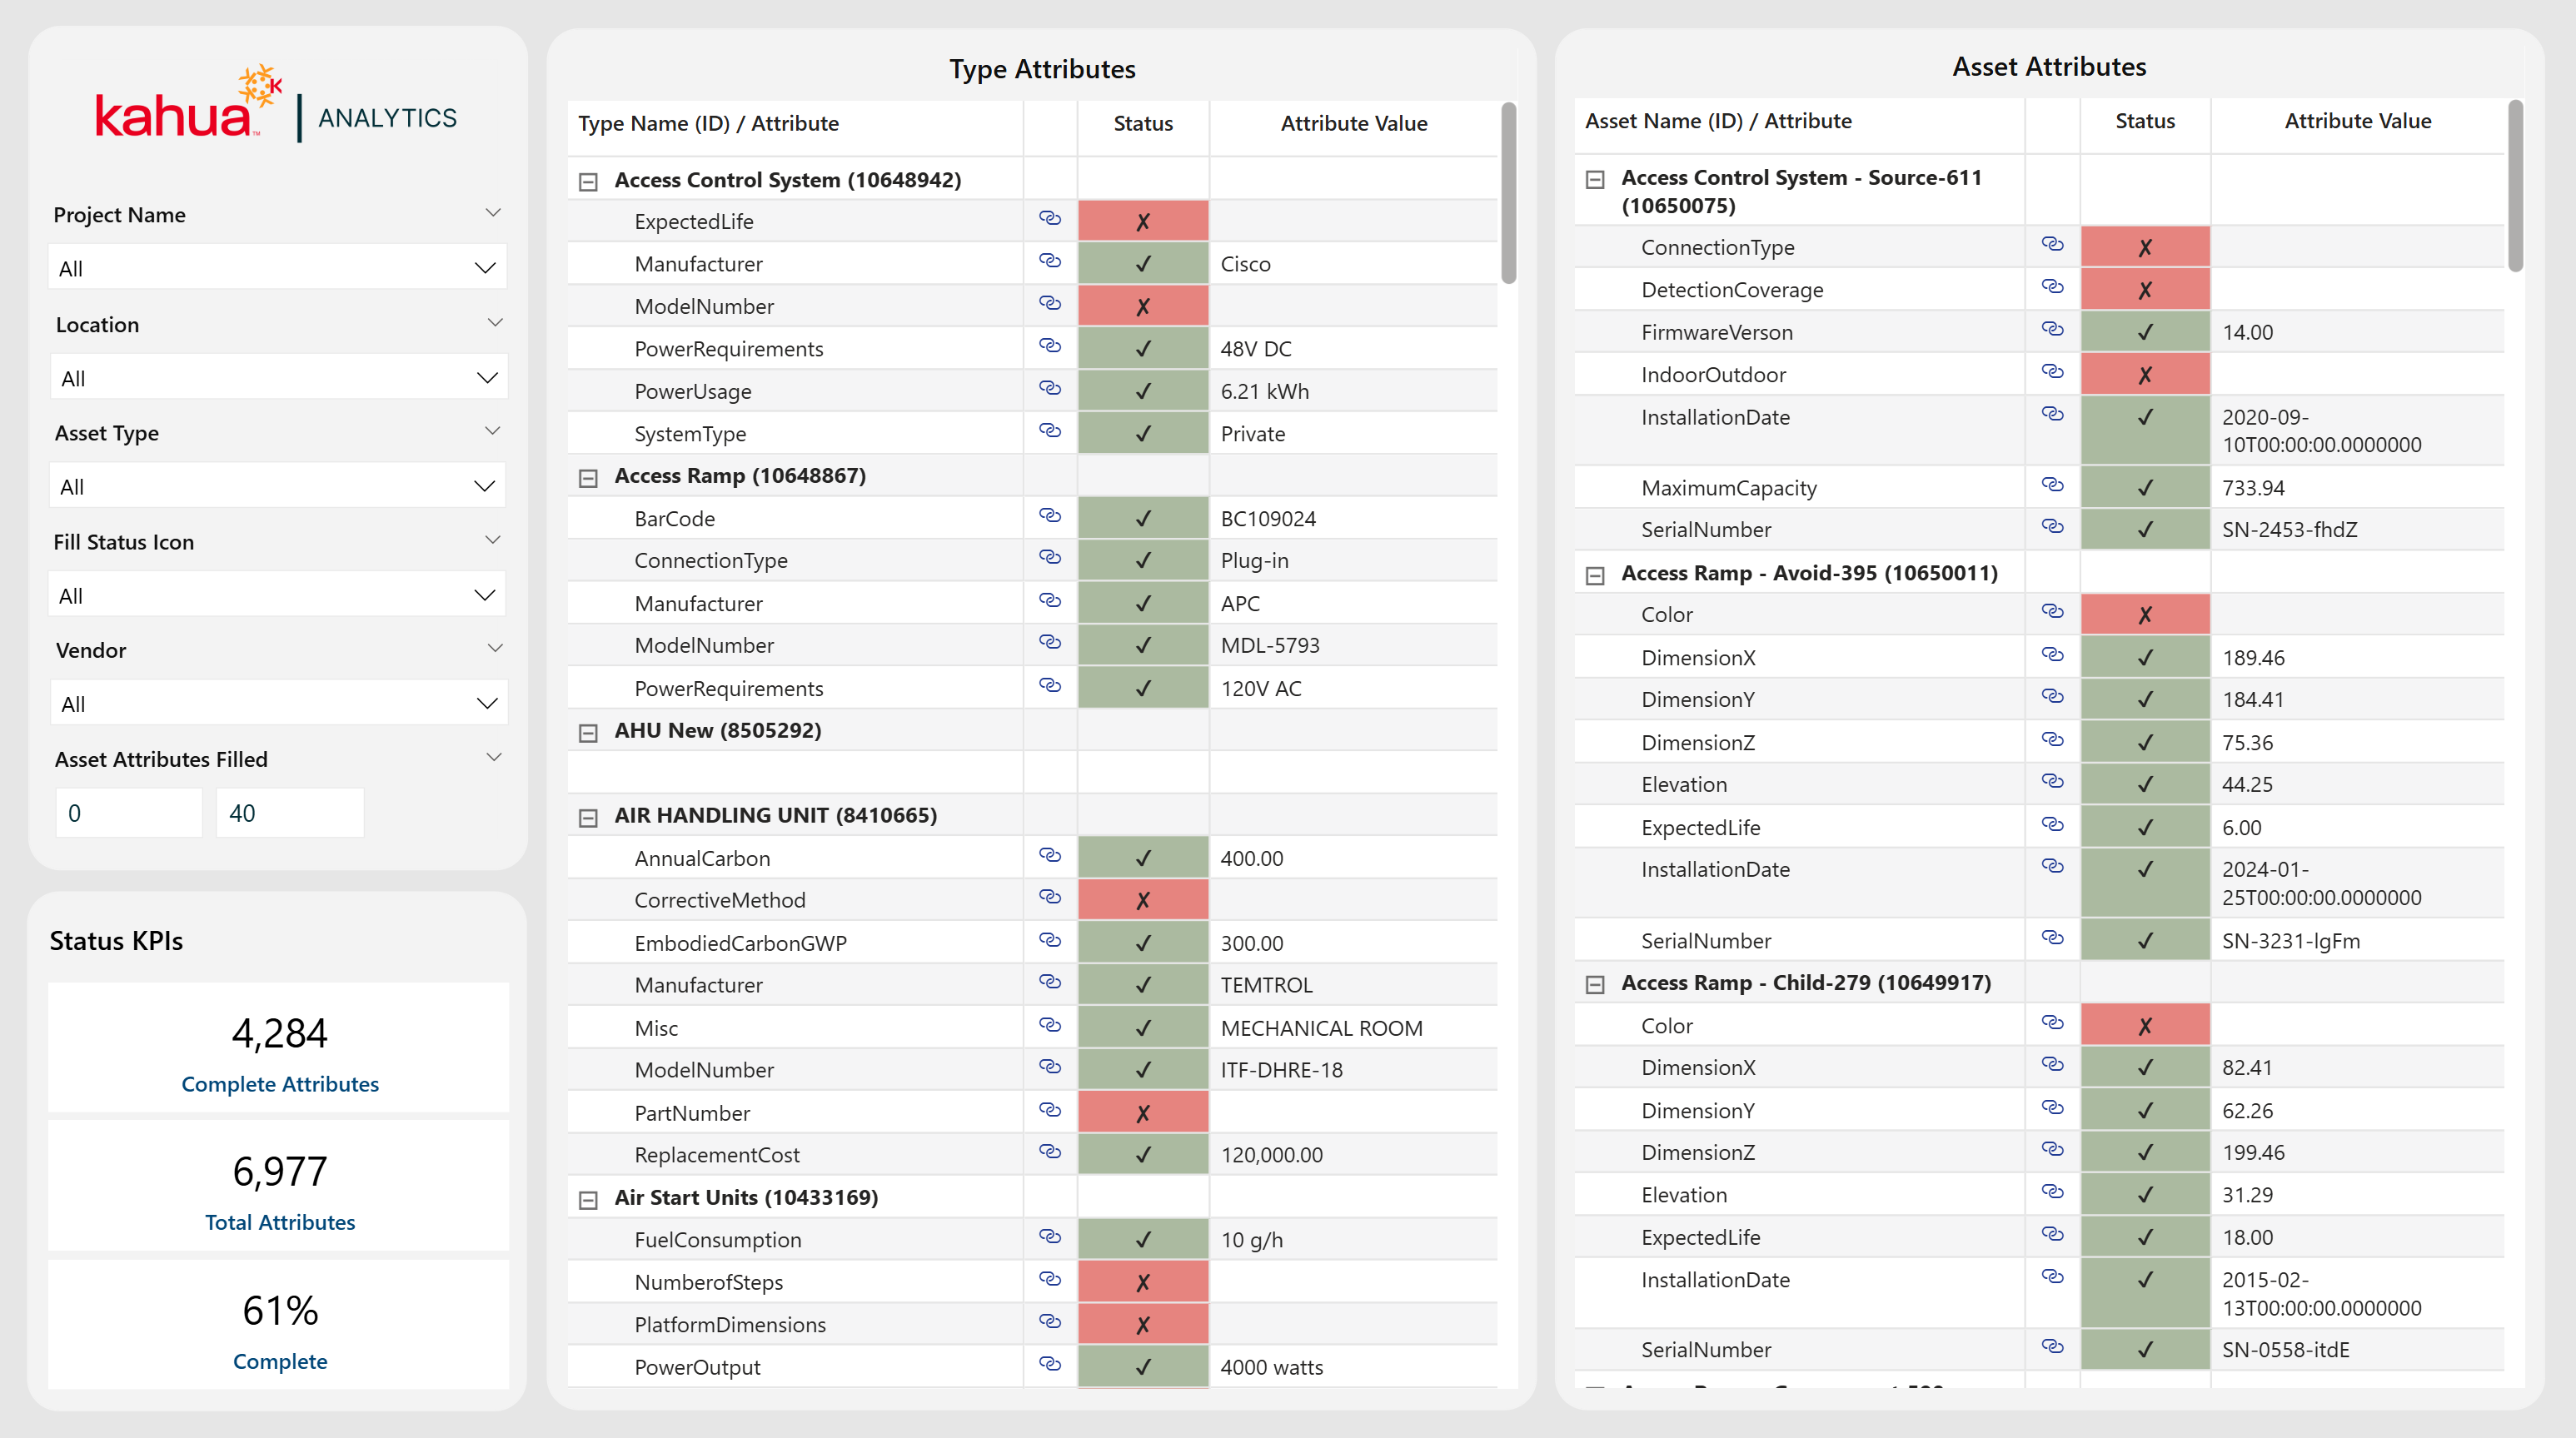The height and width of the screenshot is (1438, 2576).
Task: Collapse the Fill Status Icon slicer header chevron
Action: click(x=492, y=541)
